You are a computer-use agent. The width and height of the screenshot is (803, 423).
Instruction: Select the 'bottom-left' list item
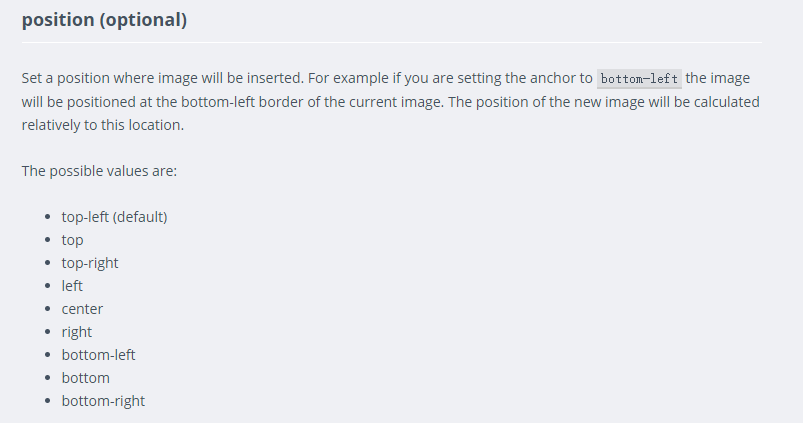click(x=98, y=355)
